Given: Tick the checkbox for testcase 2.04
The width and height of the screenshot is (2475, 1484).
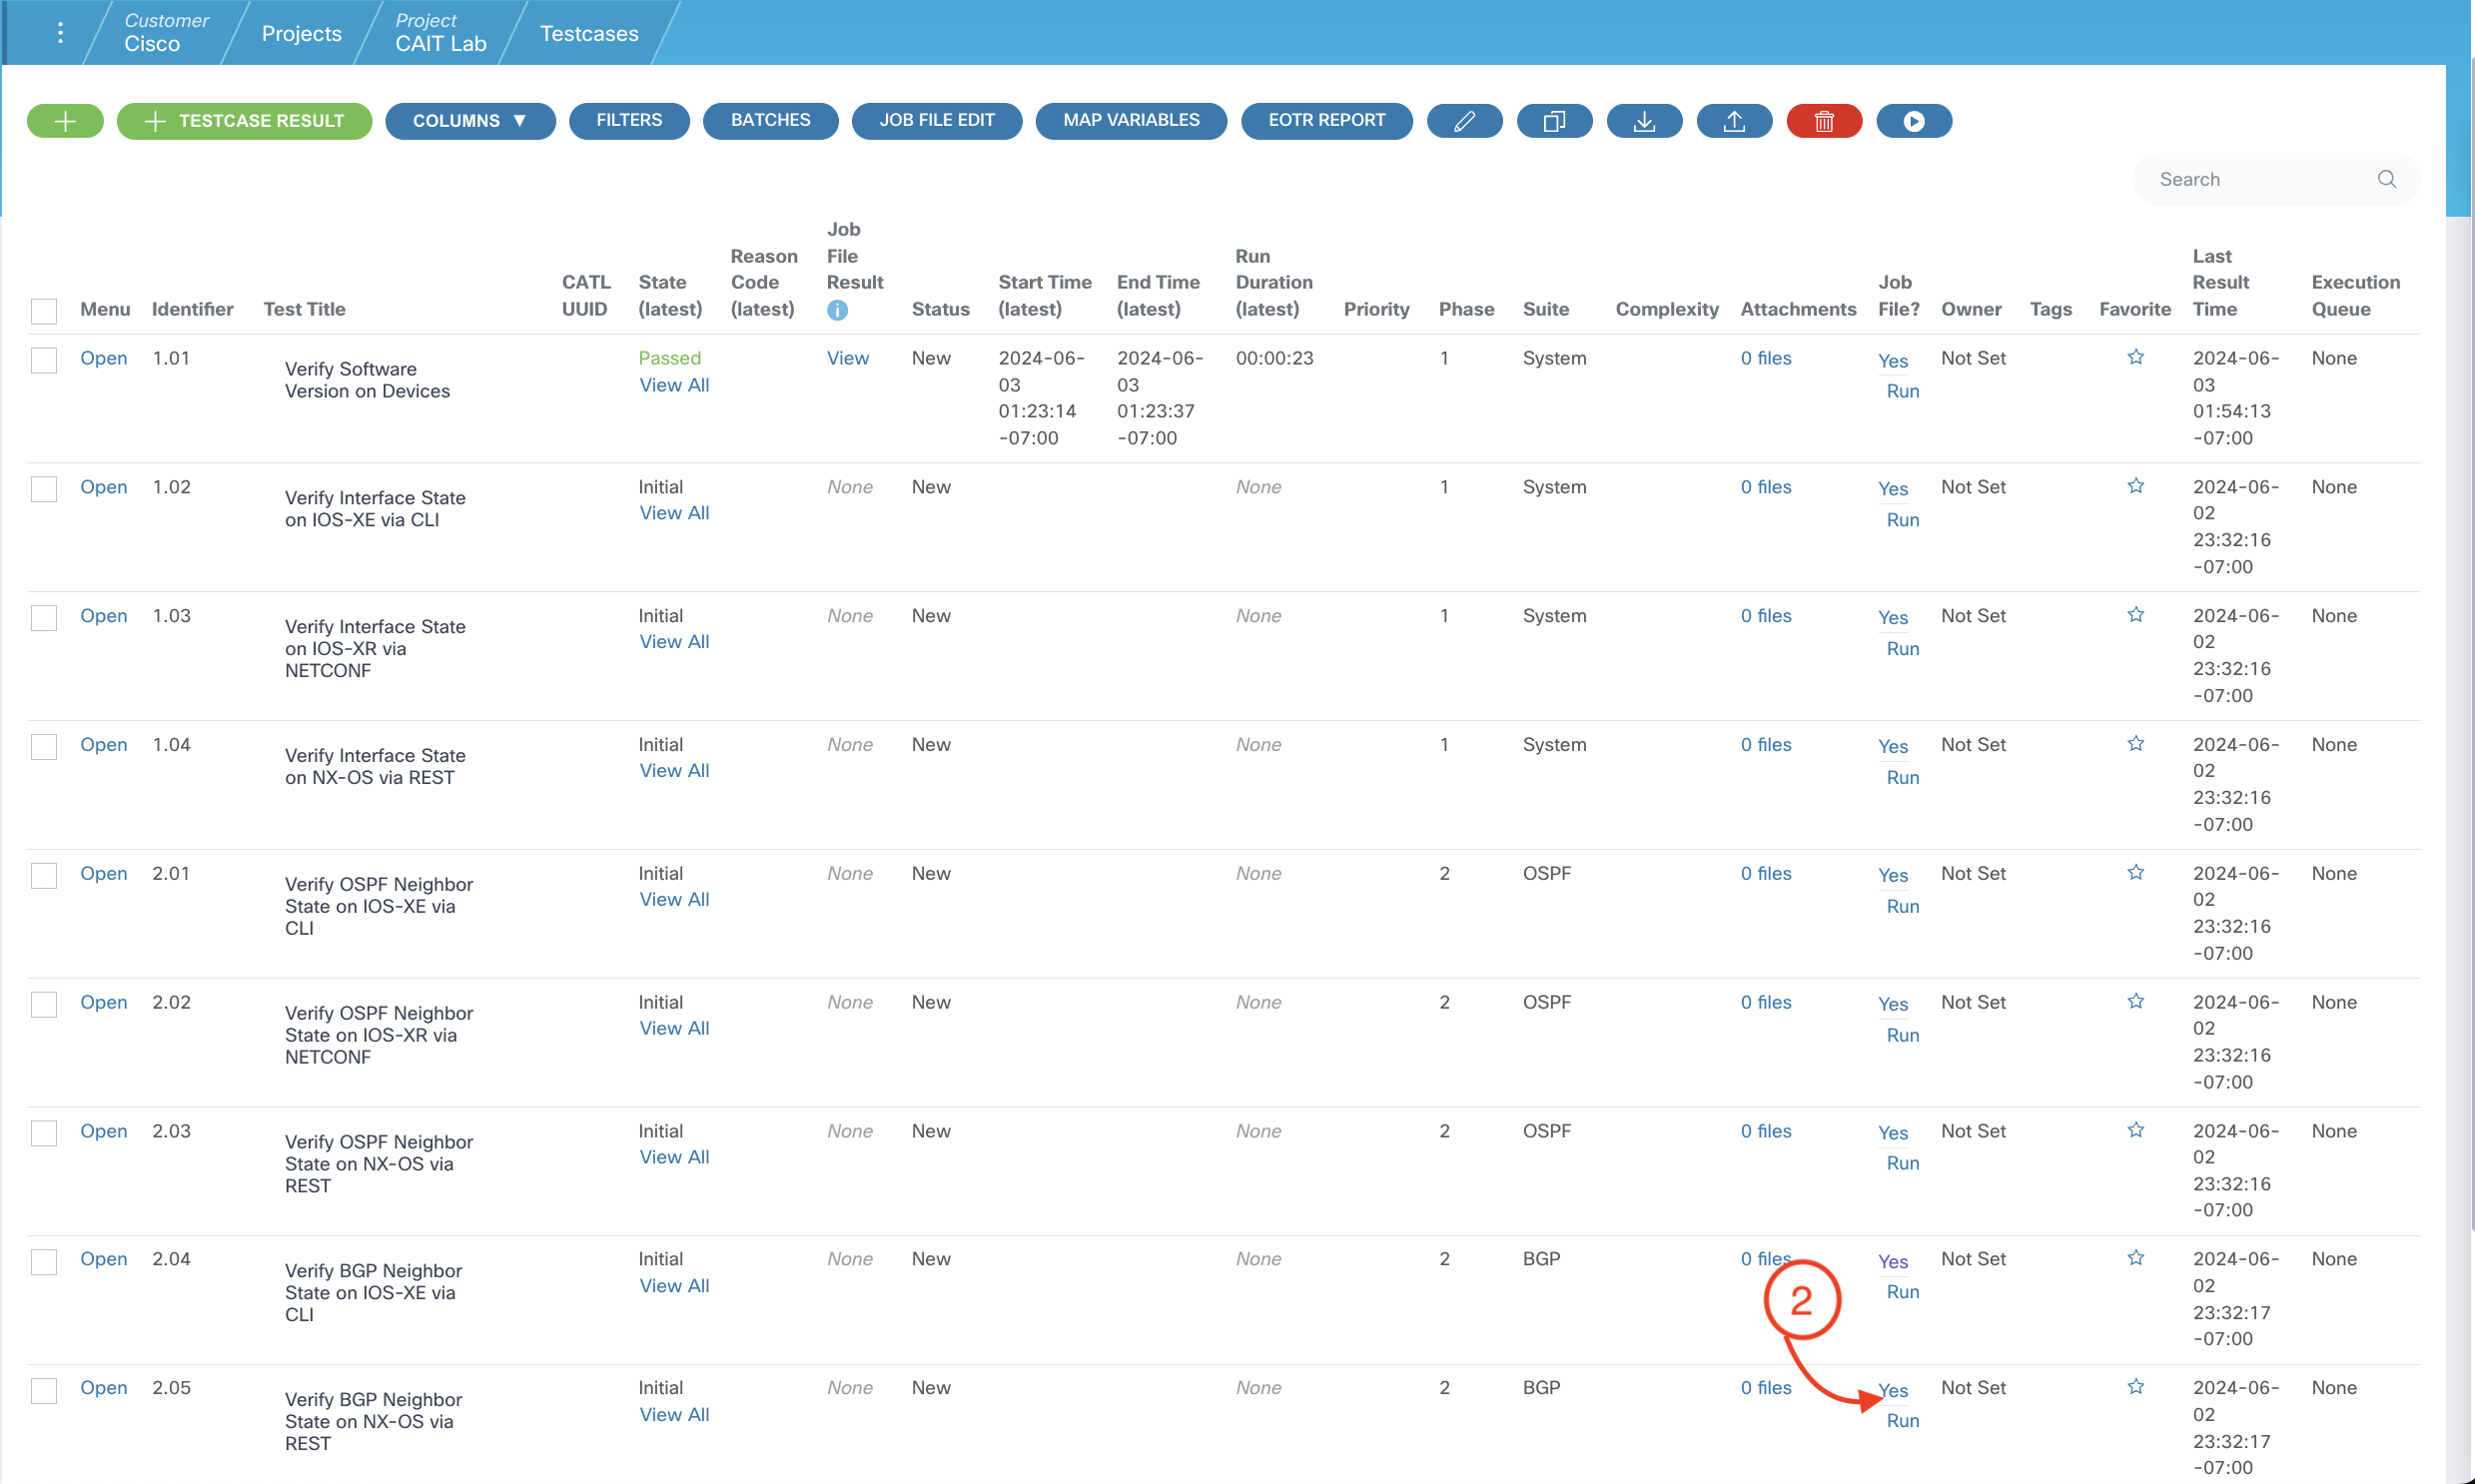Looking at the screenshot, I should [x=44, y=1261].
